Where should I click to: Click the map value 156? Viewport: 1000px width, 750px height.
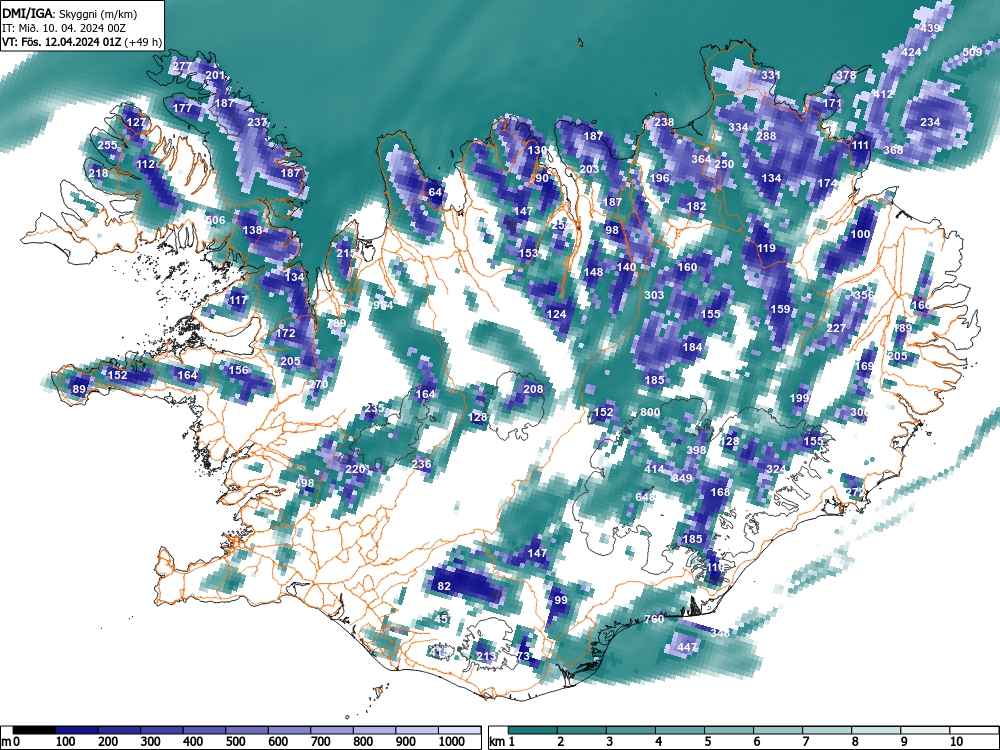[238, 370]
